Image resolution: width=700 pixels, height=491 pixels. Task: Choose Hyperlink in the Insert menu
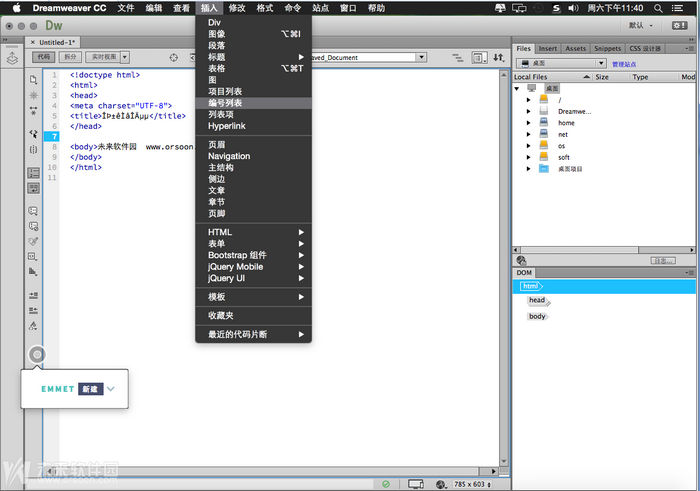[x=254, y=126]
